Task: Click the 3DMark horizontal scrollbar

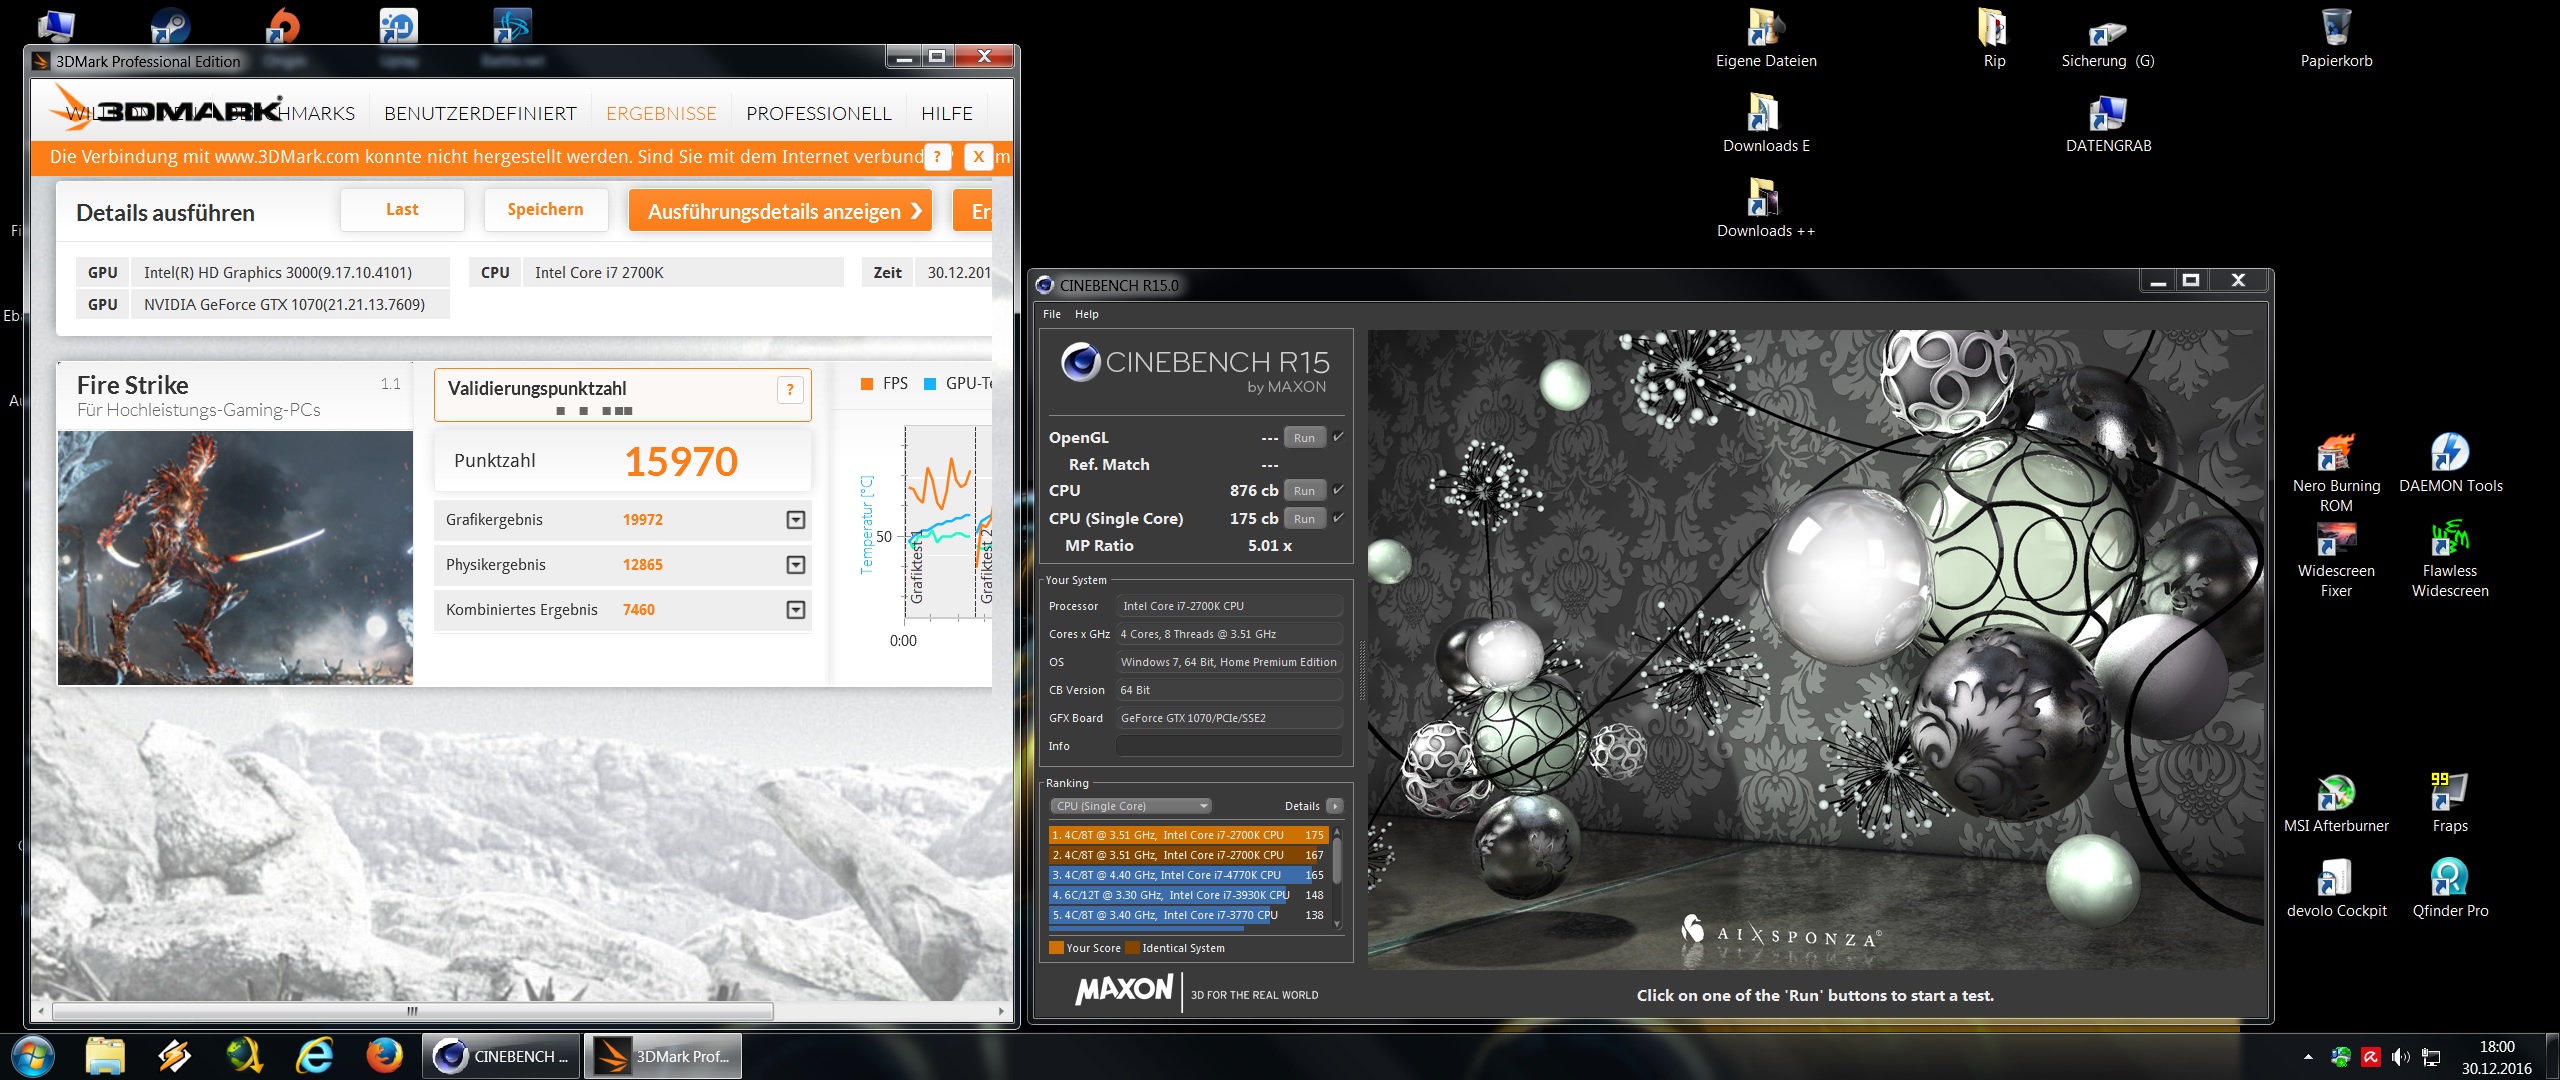Action: click(x=412, y=1011)
